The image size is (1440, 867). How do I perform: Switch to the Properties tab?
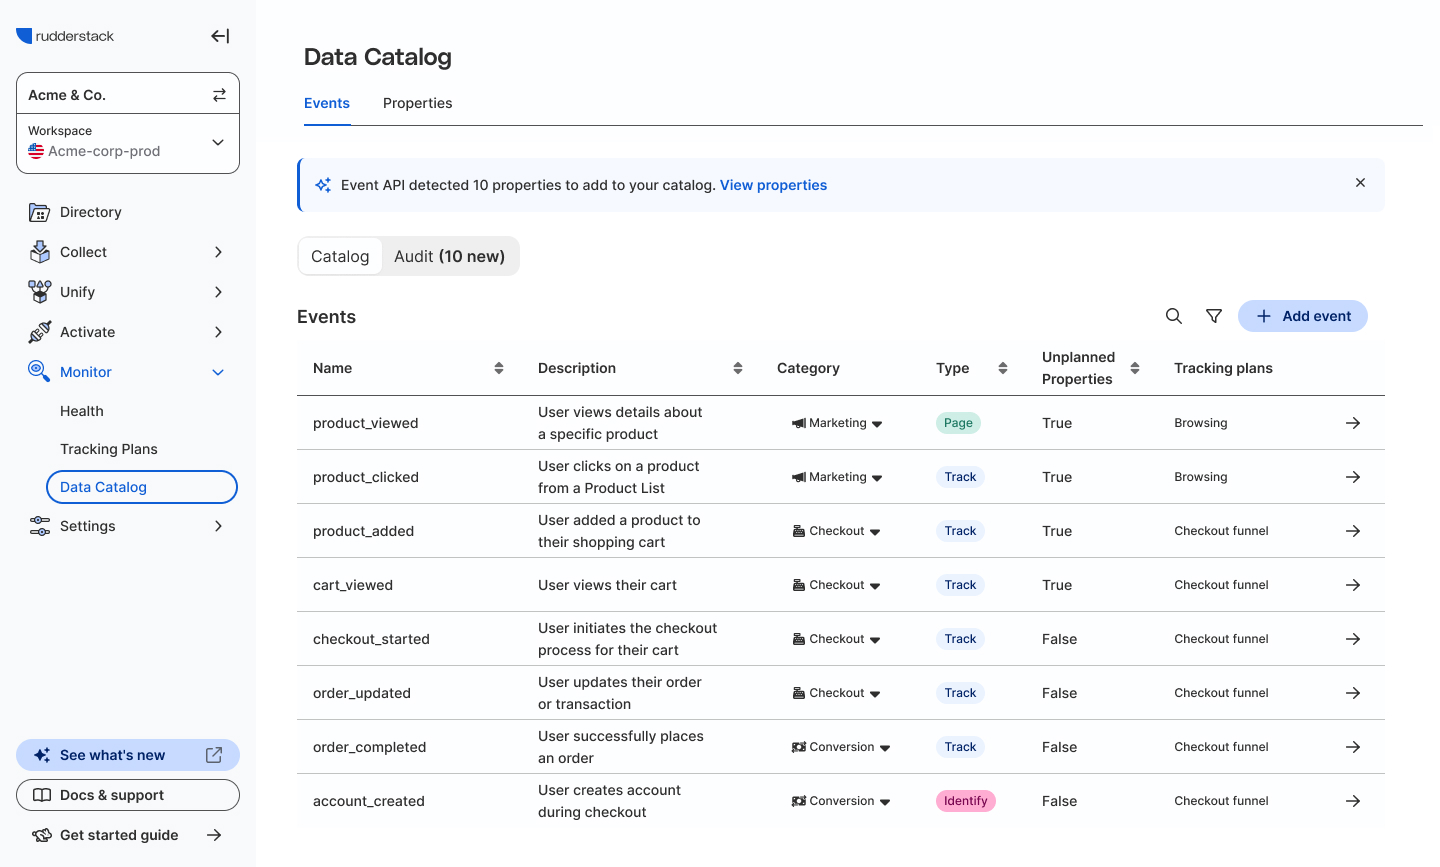tap(417, 103)
